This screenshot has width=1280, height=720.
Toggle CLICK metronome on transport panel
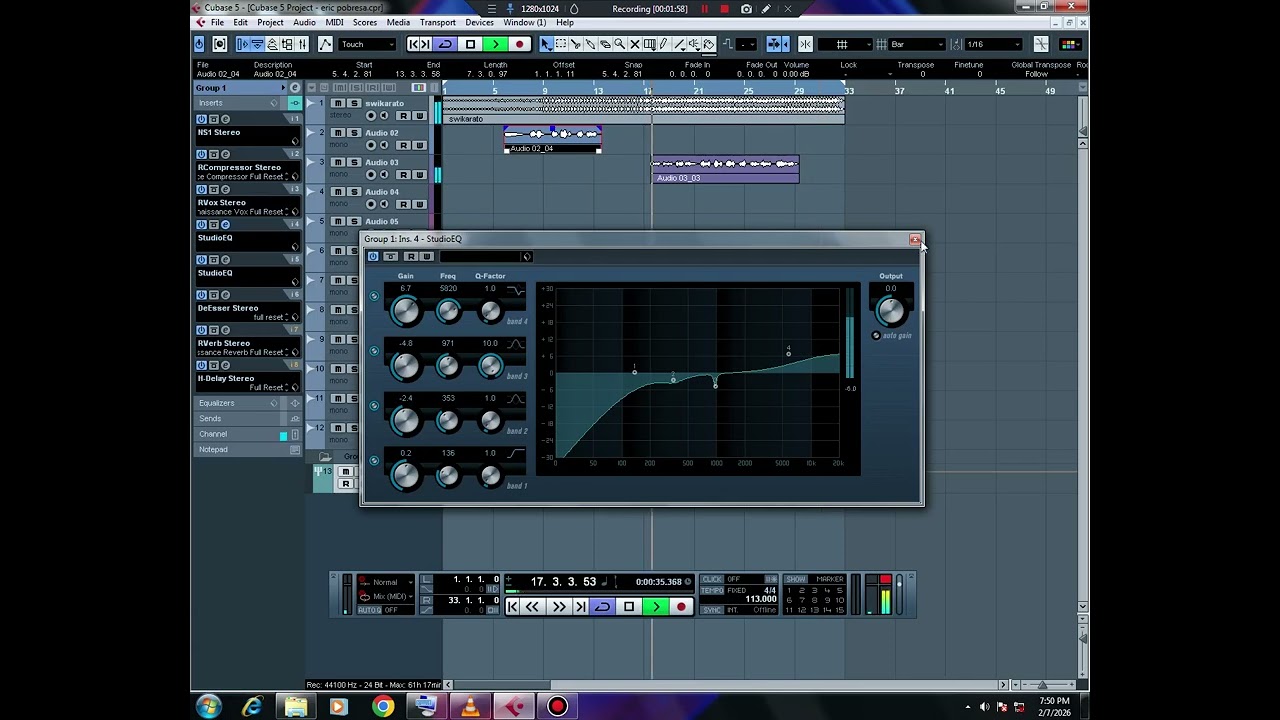coord(712,579)
